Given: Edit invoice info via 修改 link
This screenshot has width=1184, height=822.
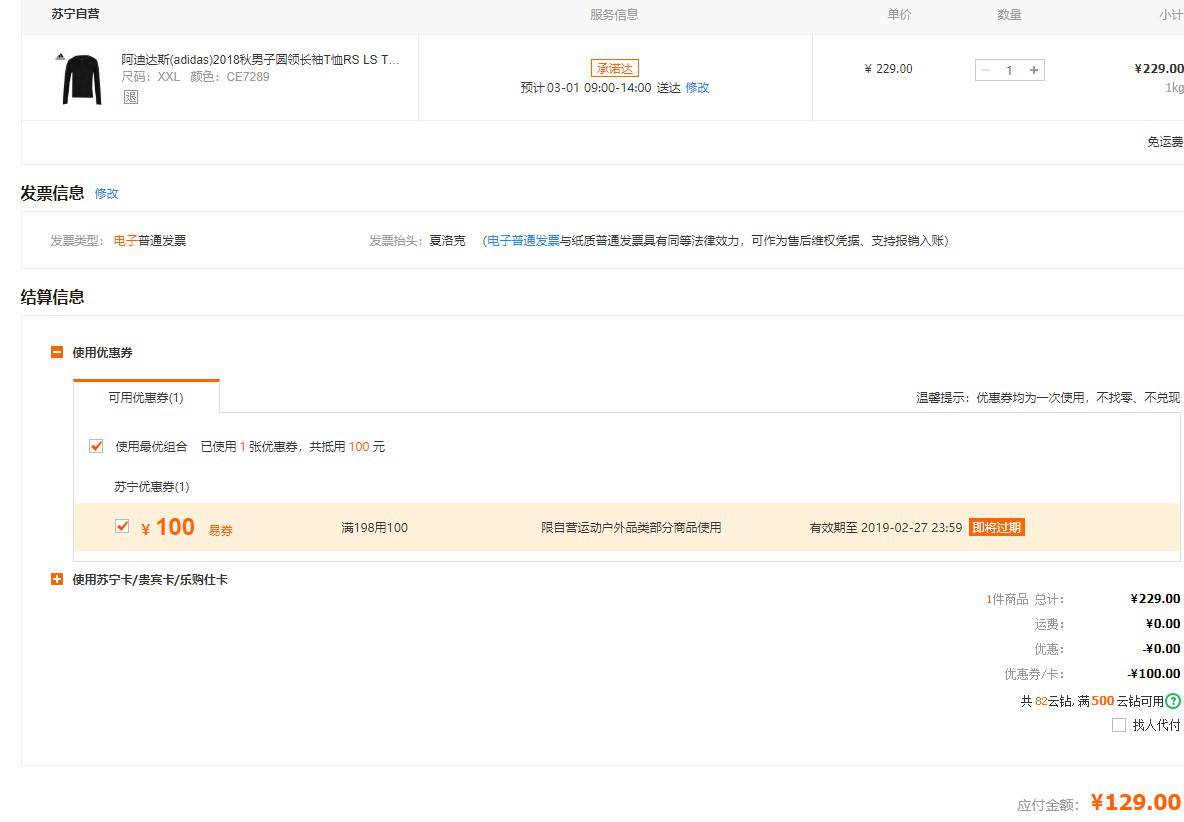Looking at the screenshot, I should (x=106, y=194).
